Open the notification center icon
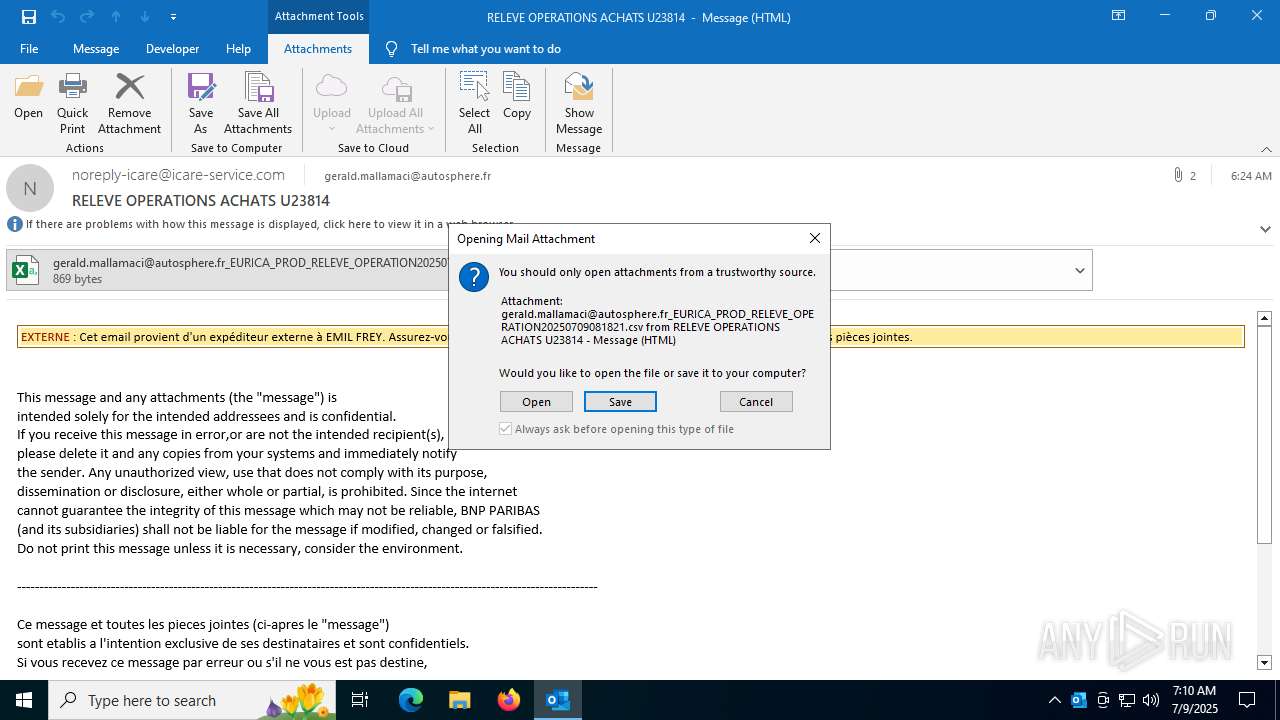Viewport: 1280px width, 720px height. (1247, 700)
